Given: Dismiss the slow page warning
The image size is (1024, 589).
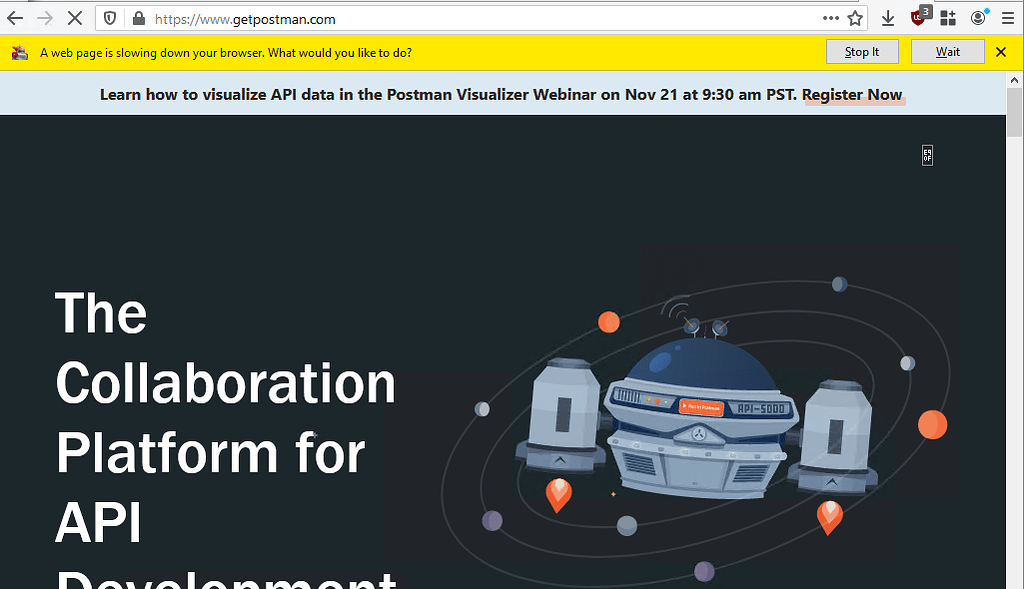Looking at the screenshot, I should coord(1001,51).
